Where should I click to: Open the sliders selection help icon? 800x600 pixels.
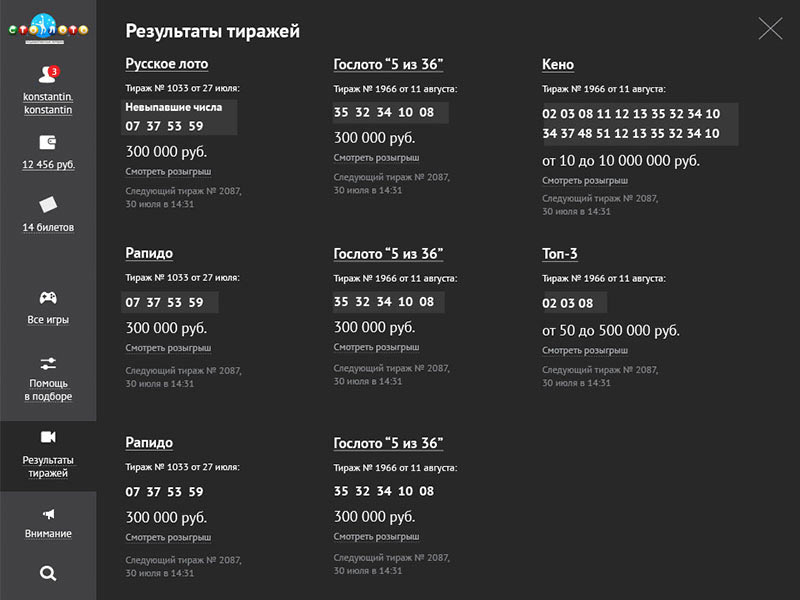(48, 363)
